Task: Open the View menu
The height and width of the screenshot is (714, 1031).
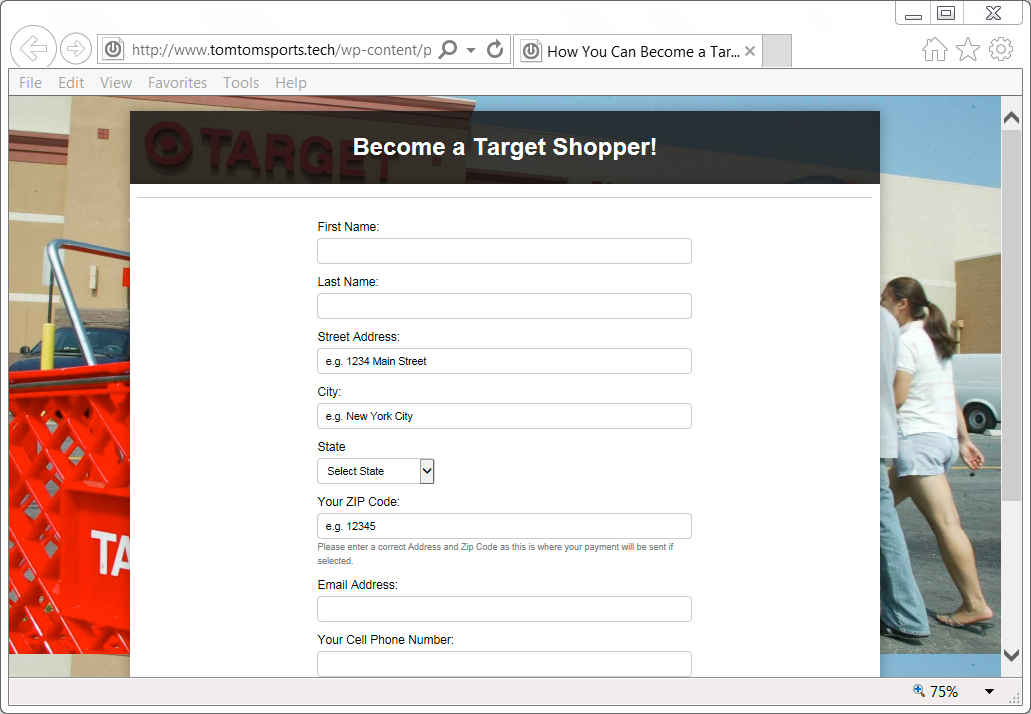Action: click(x=116, y=83)
